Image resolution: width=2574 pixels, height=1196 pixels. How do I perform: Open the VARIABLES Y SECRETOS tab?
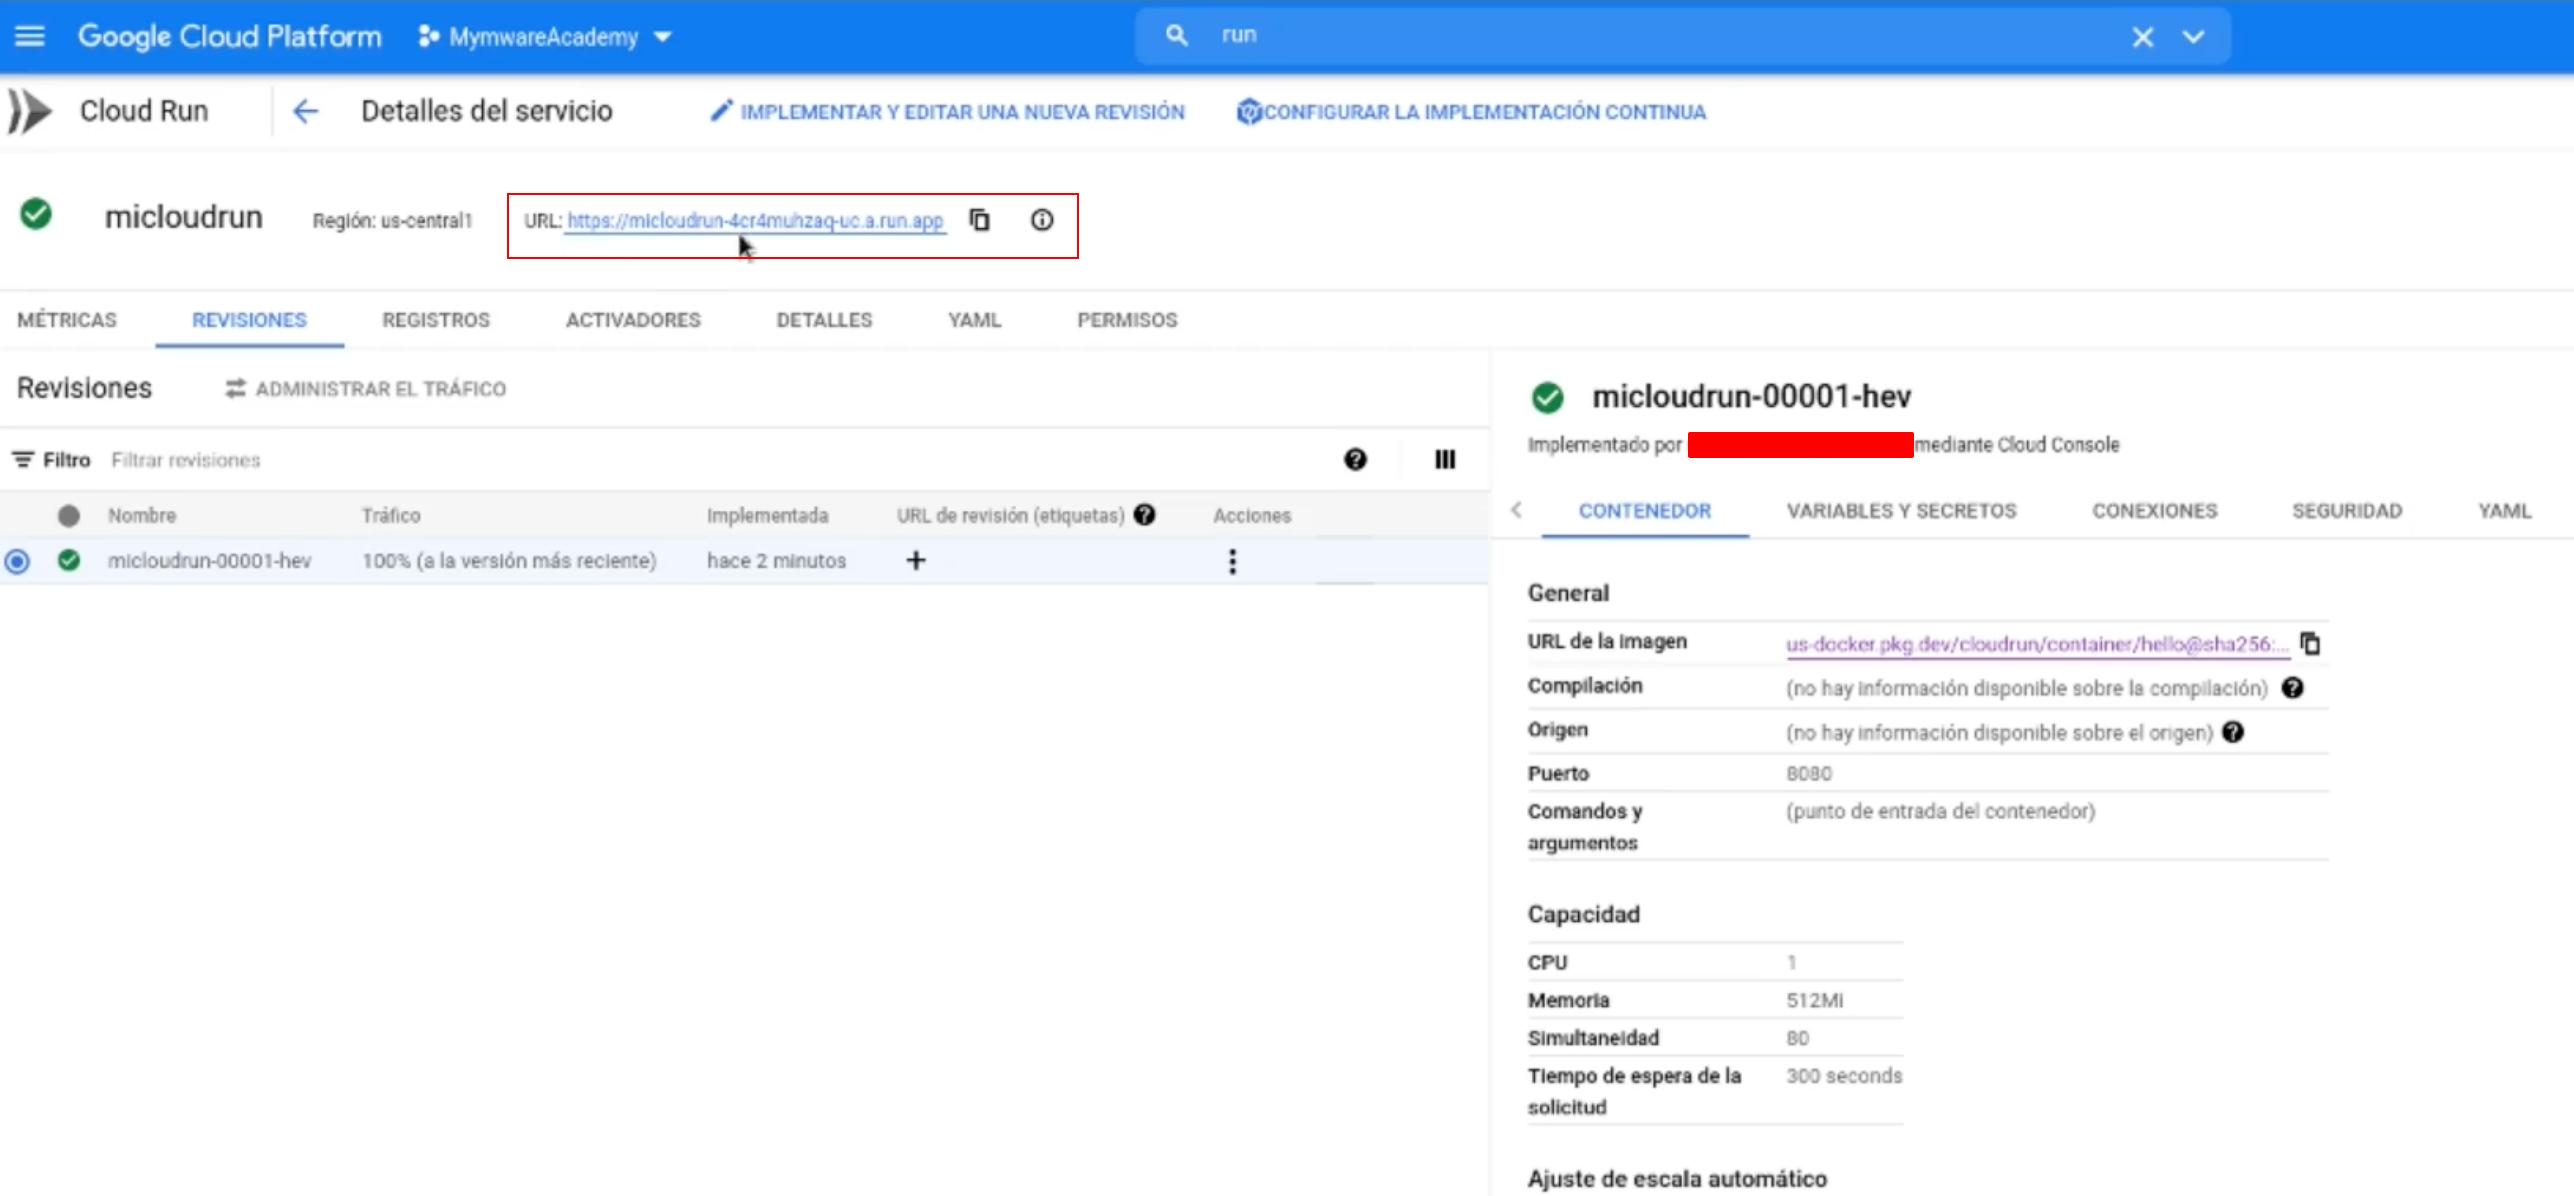(x=1901, y=511)
